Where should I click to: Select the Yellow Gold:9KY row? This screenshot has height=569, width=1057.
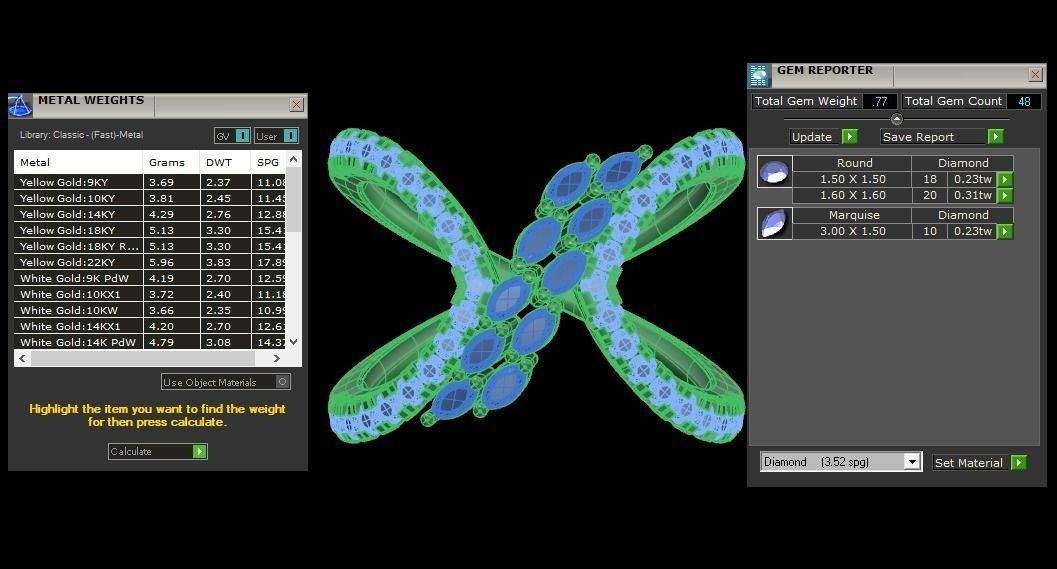pos(150,182)
